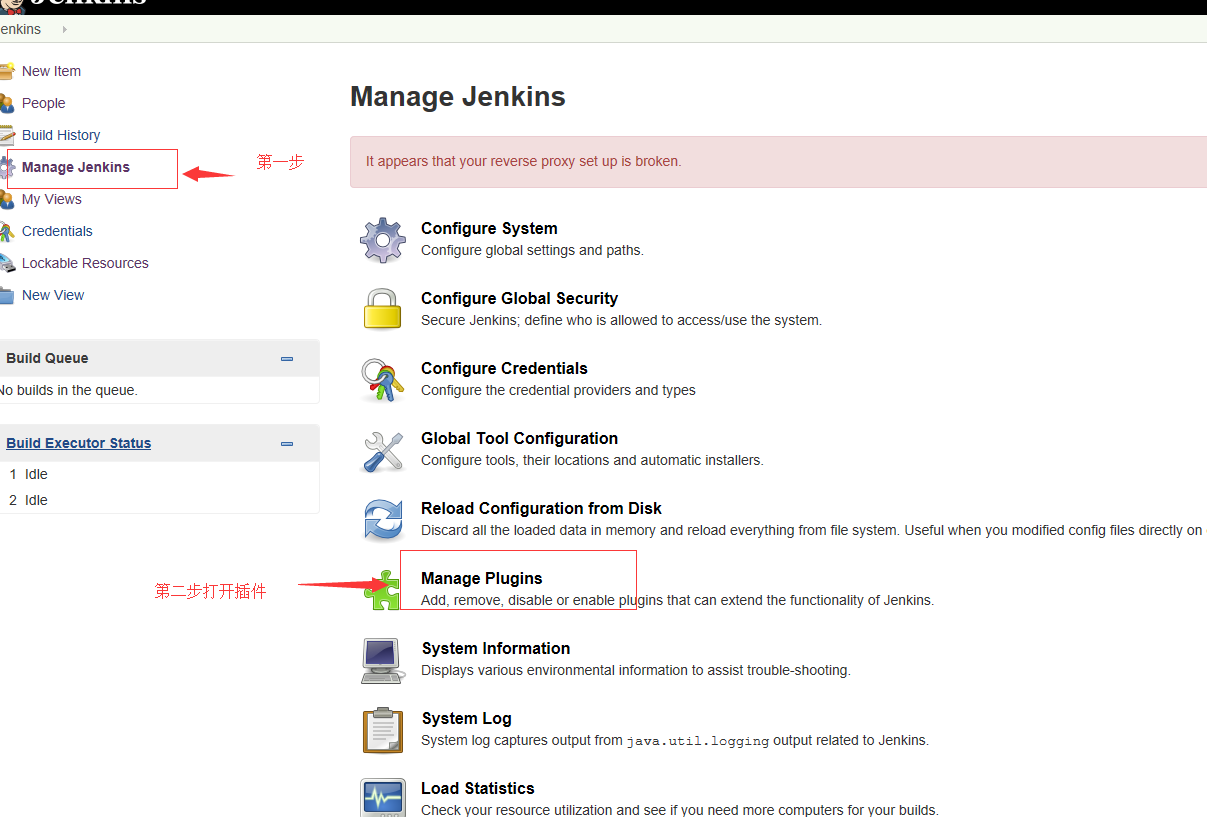1207x817 pixels.
Task: Click the System Information computer icon
Action: point(382,660)
